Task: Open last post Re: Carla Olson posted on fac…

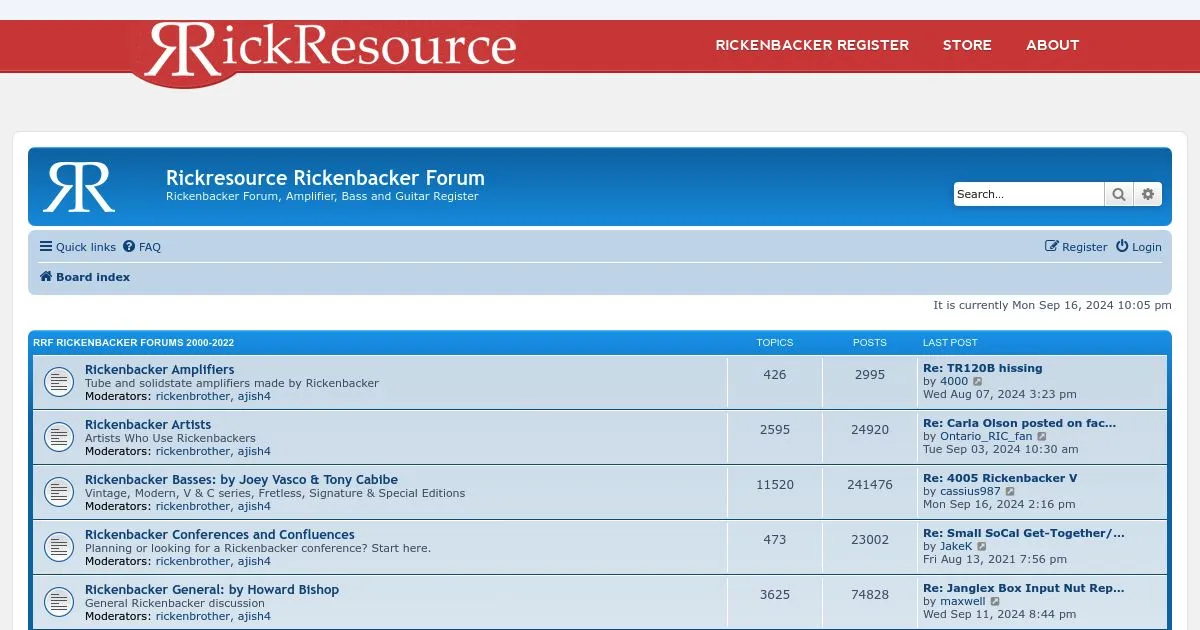Action: (x=1019, y=423)
